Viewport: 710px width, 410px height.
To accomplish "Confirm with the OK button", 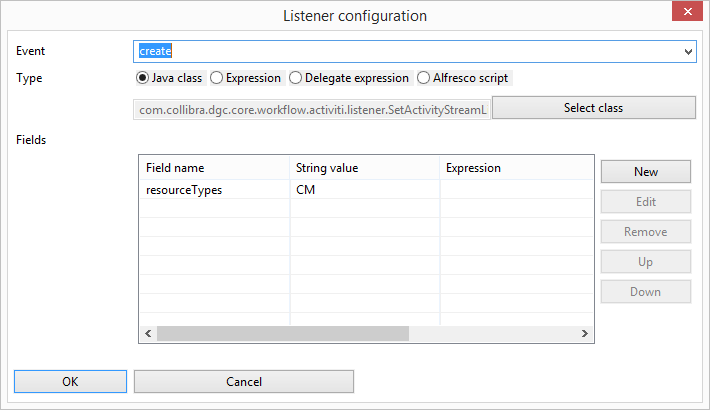I will tap(70, 381).
